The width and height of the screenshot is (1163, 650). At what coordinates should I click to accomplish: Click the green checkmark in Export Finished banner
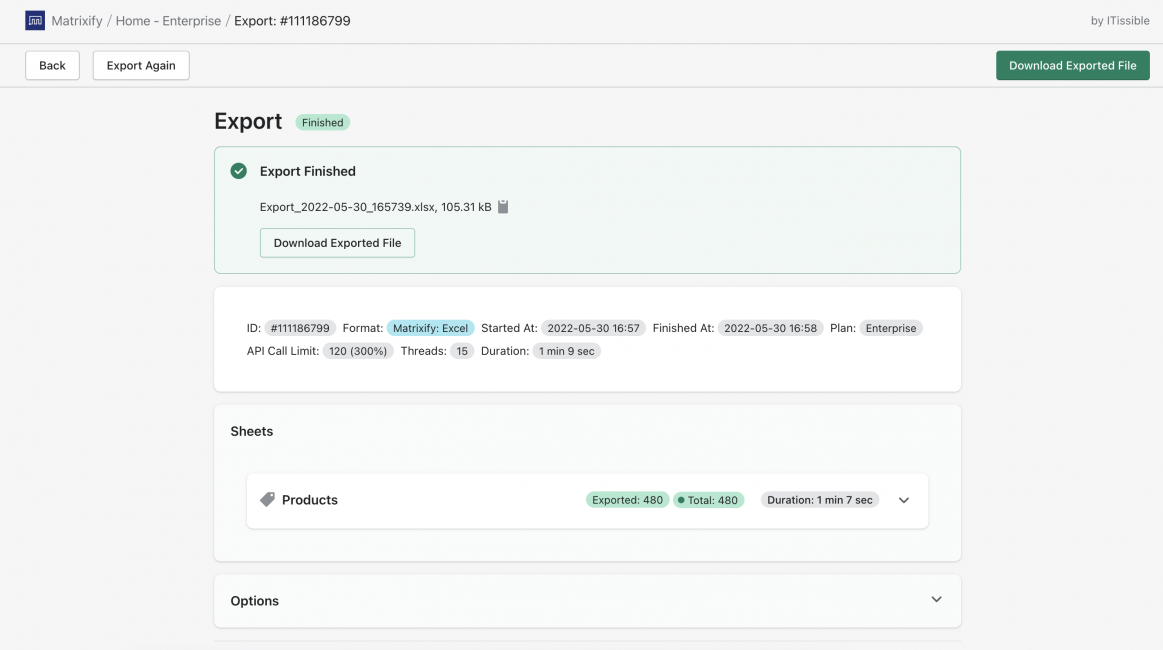click(239, 170)
